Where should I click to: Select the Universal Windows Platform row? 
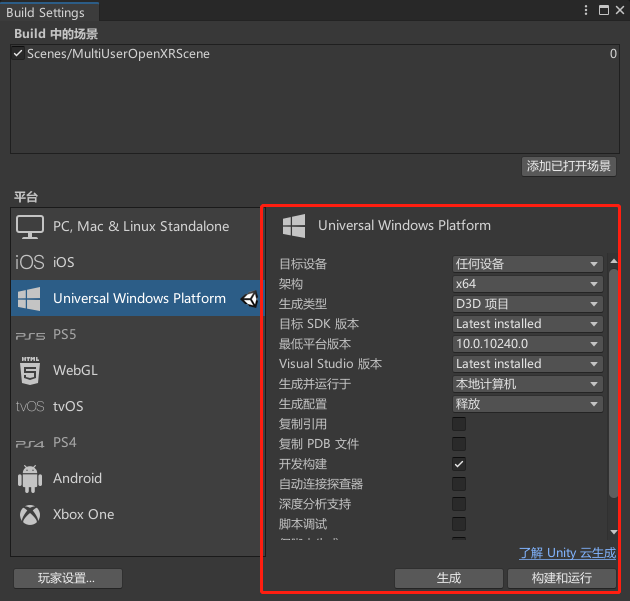point(137,298)
